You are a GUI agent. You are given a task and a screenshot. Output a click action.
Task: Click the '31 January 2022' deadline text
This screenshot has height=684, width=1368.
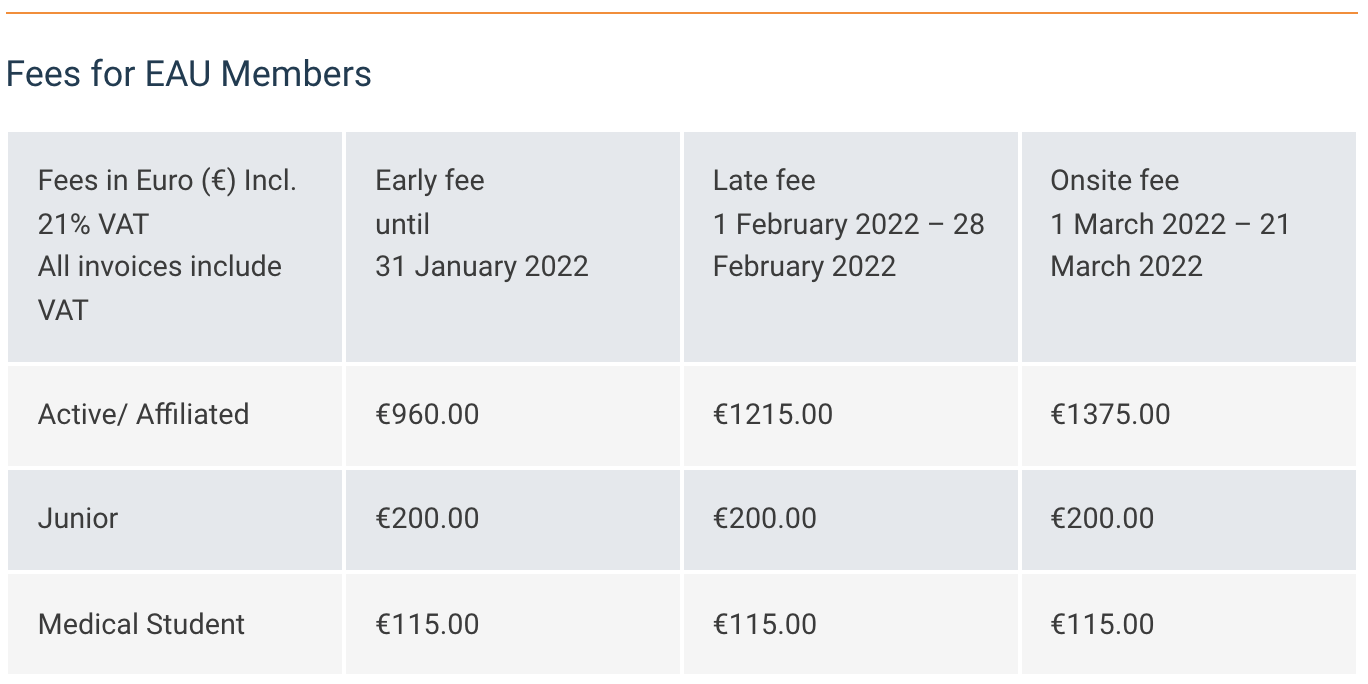(482, 267)
